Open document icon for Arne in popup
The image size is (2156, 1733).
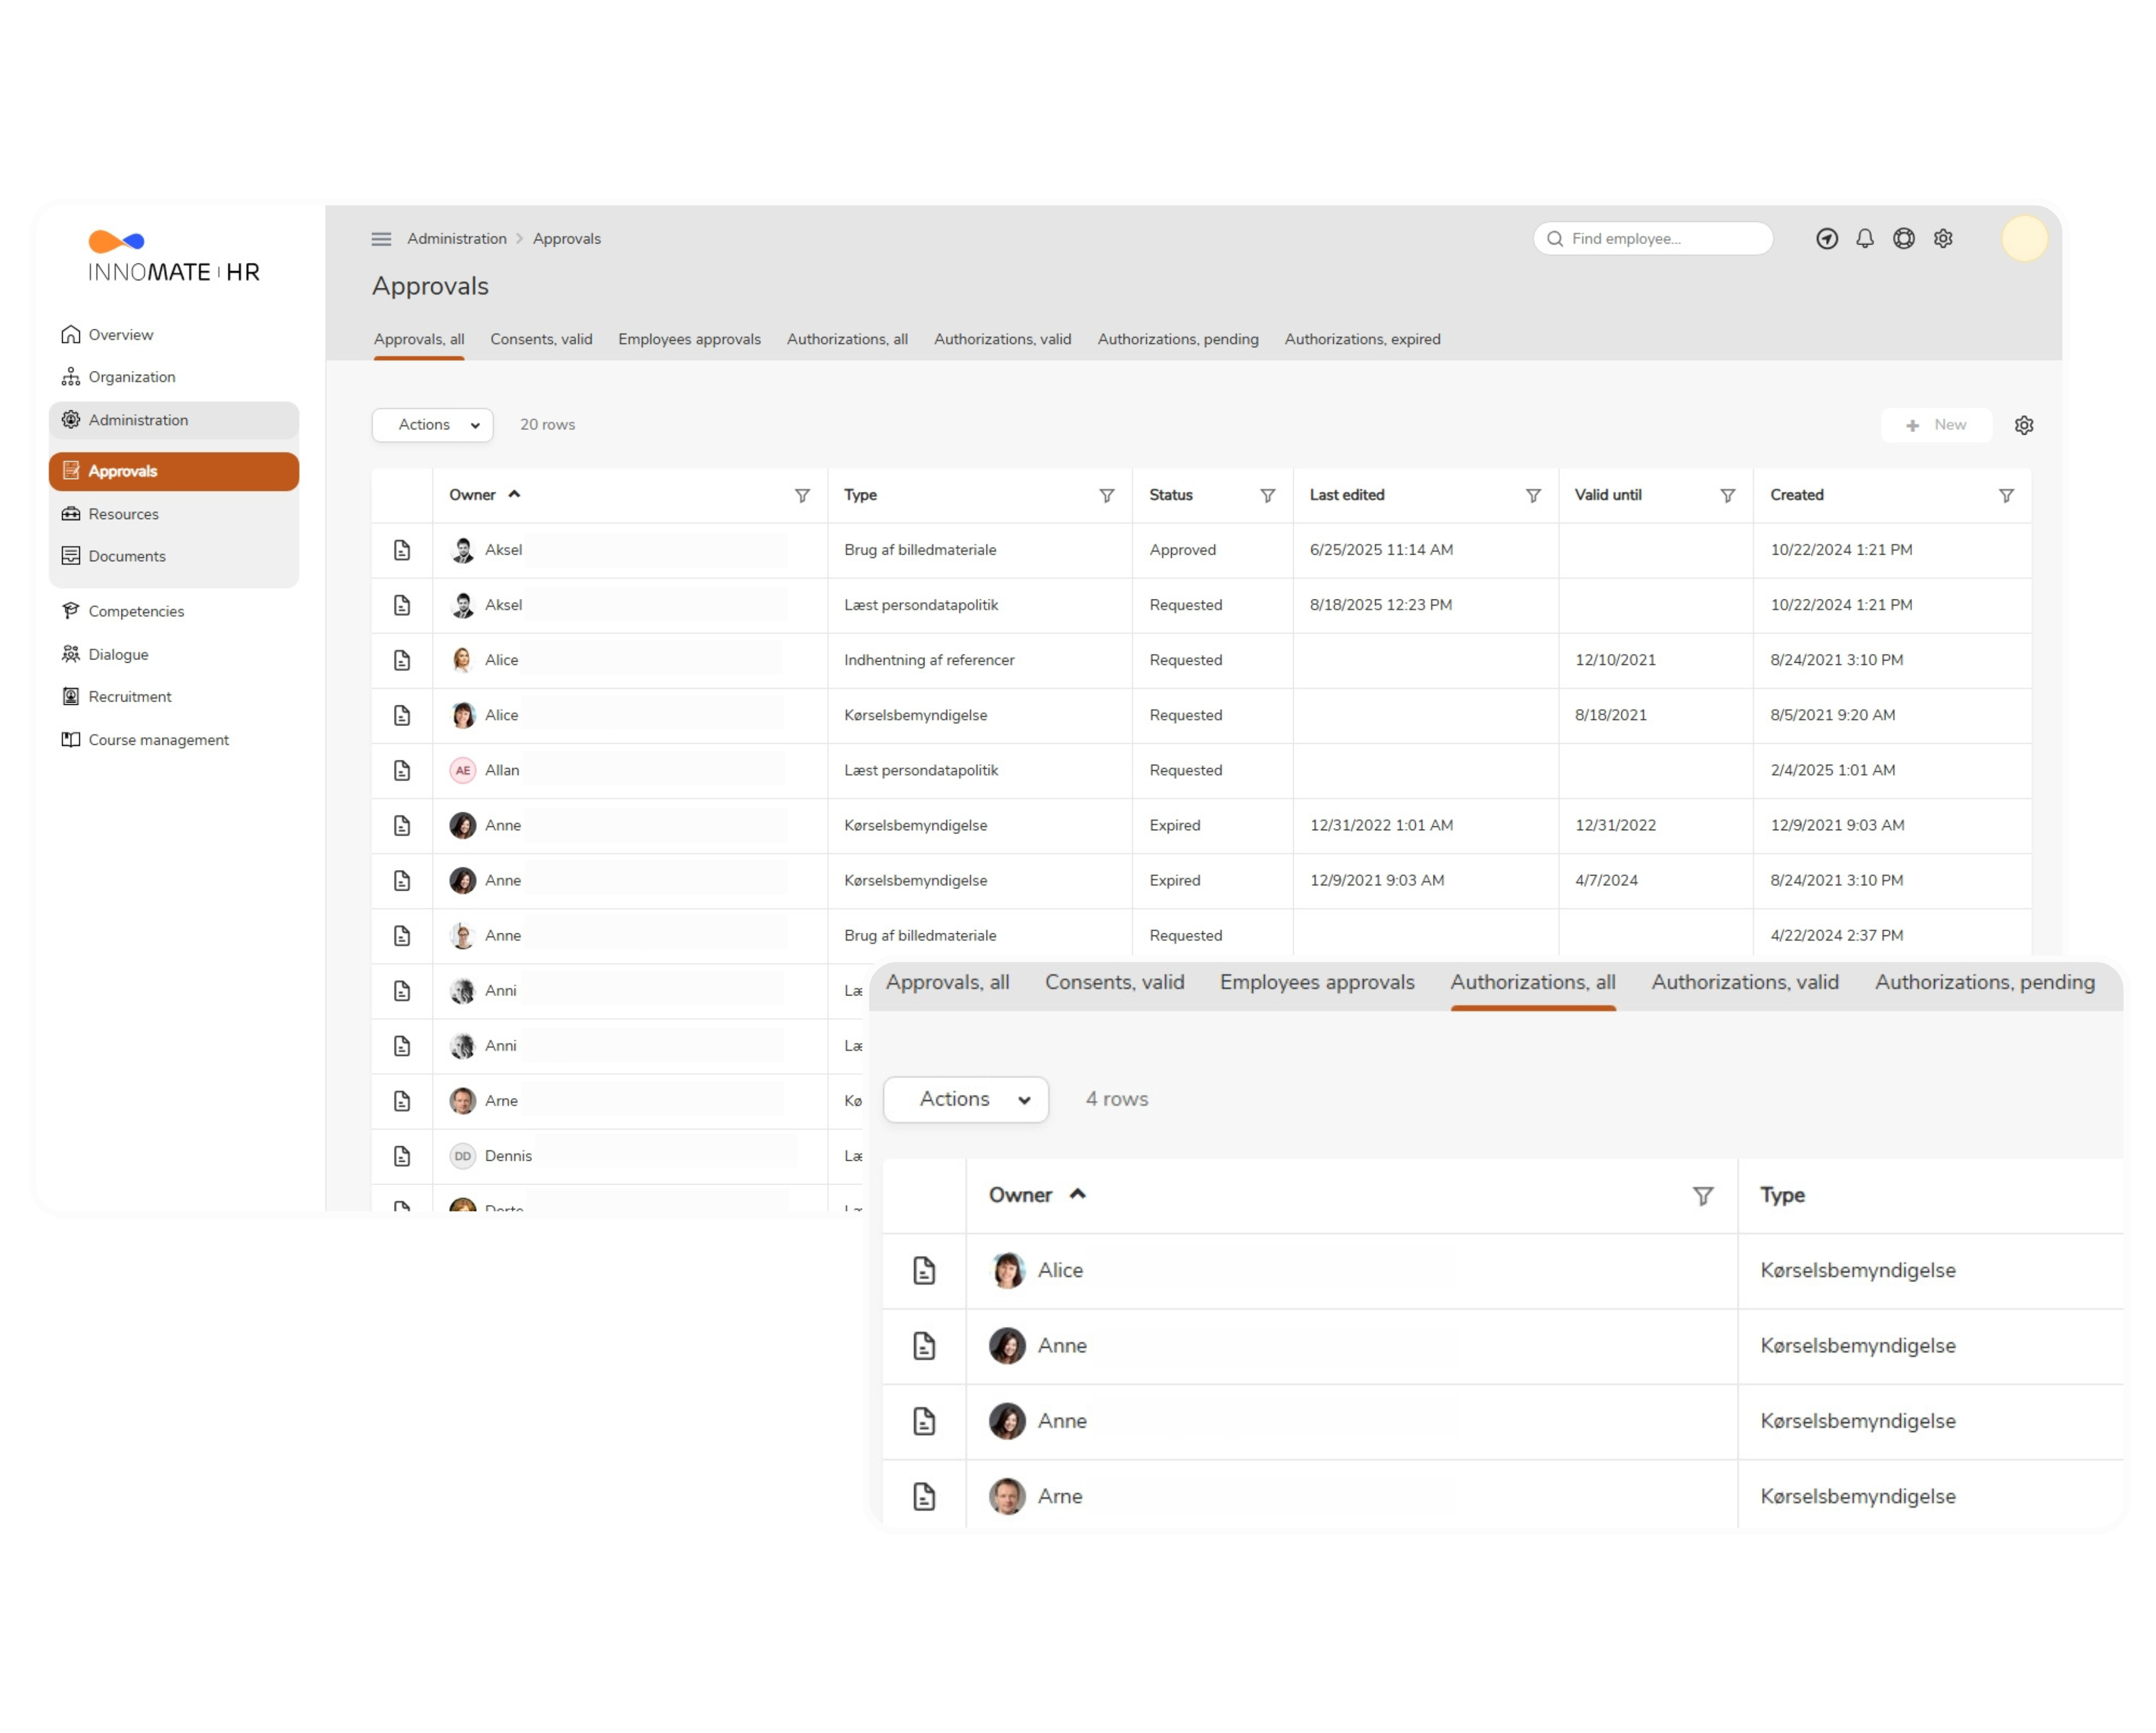[x=924, y=1497]
